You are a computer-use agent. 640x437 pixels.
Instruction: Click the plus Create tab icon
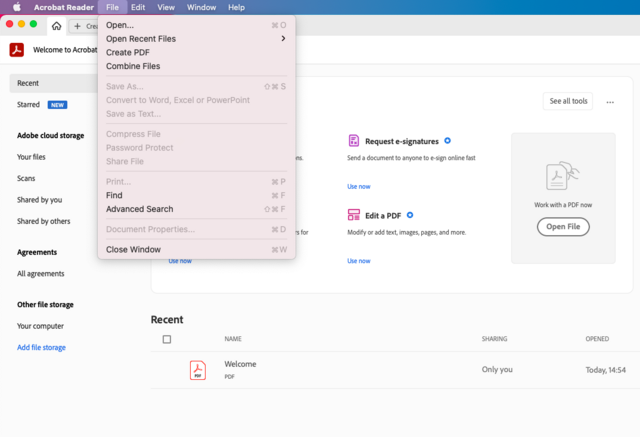point(77,26)
